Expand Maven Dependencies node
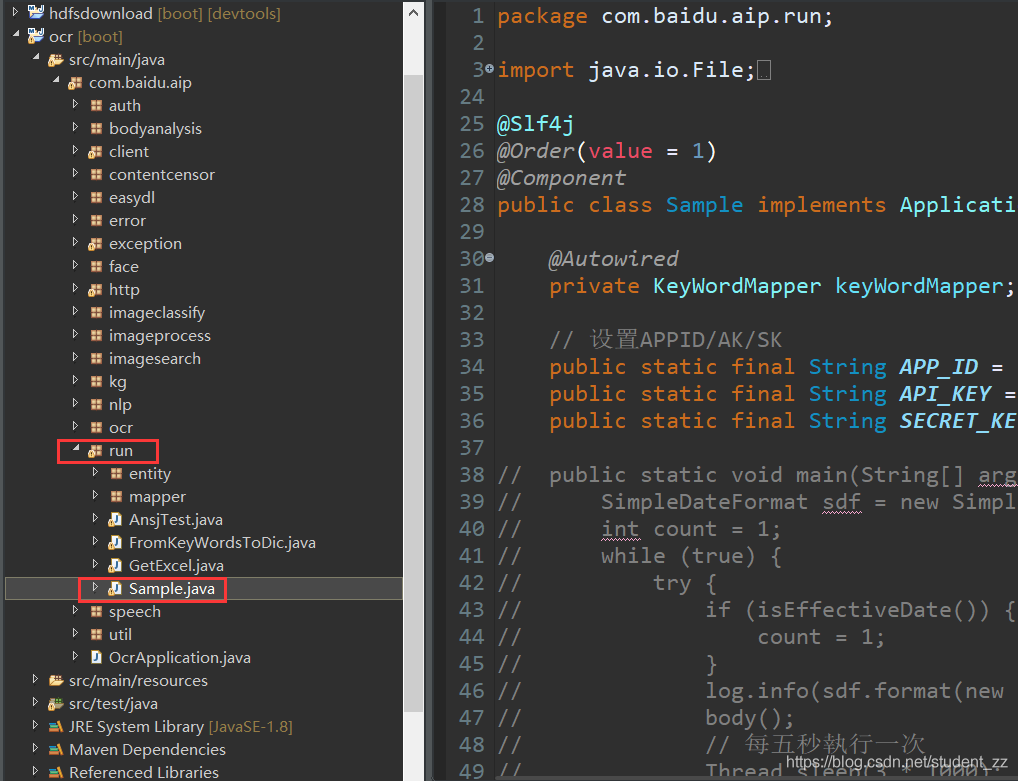The height and width of the screenshot is (781, 1018). (35, 748)
